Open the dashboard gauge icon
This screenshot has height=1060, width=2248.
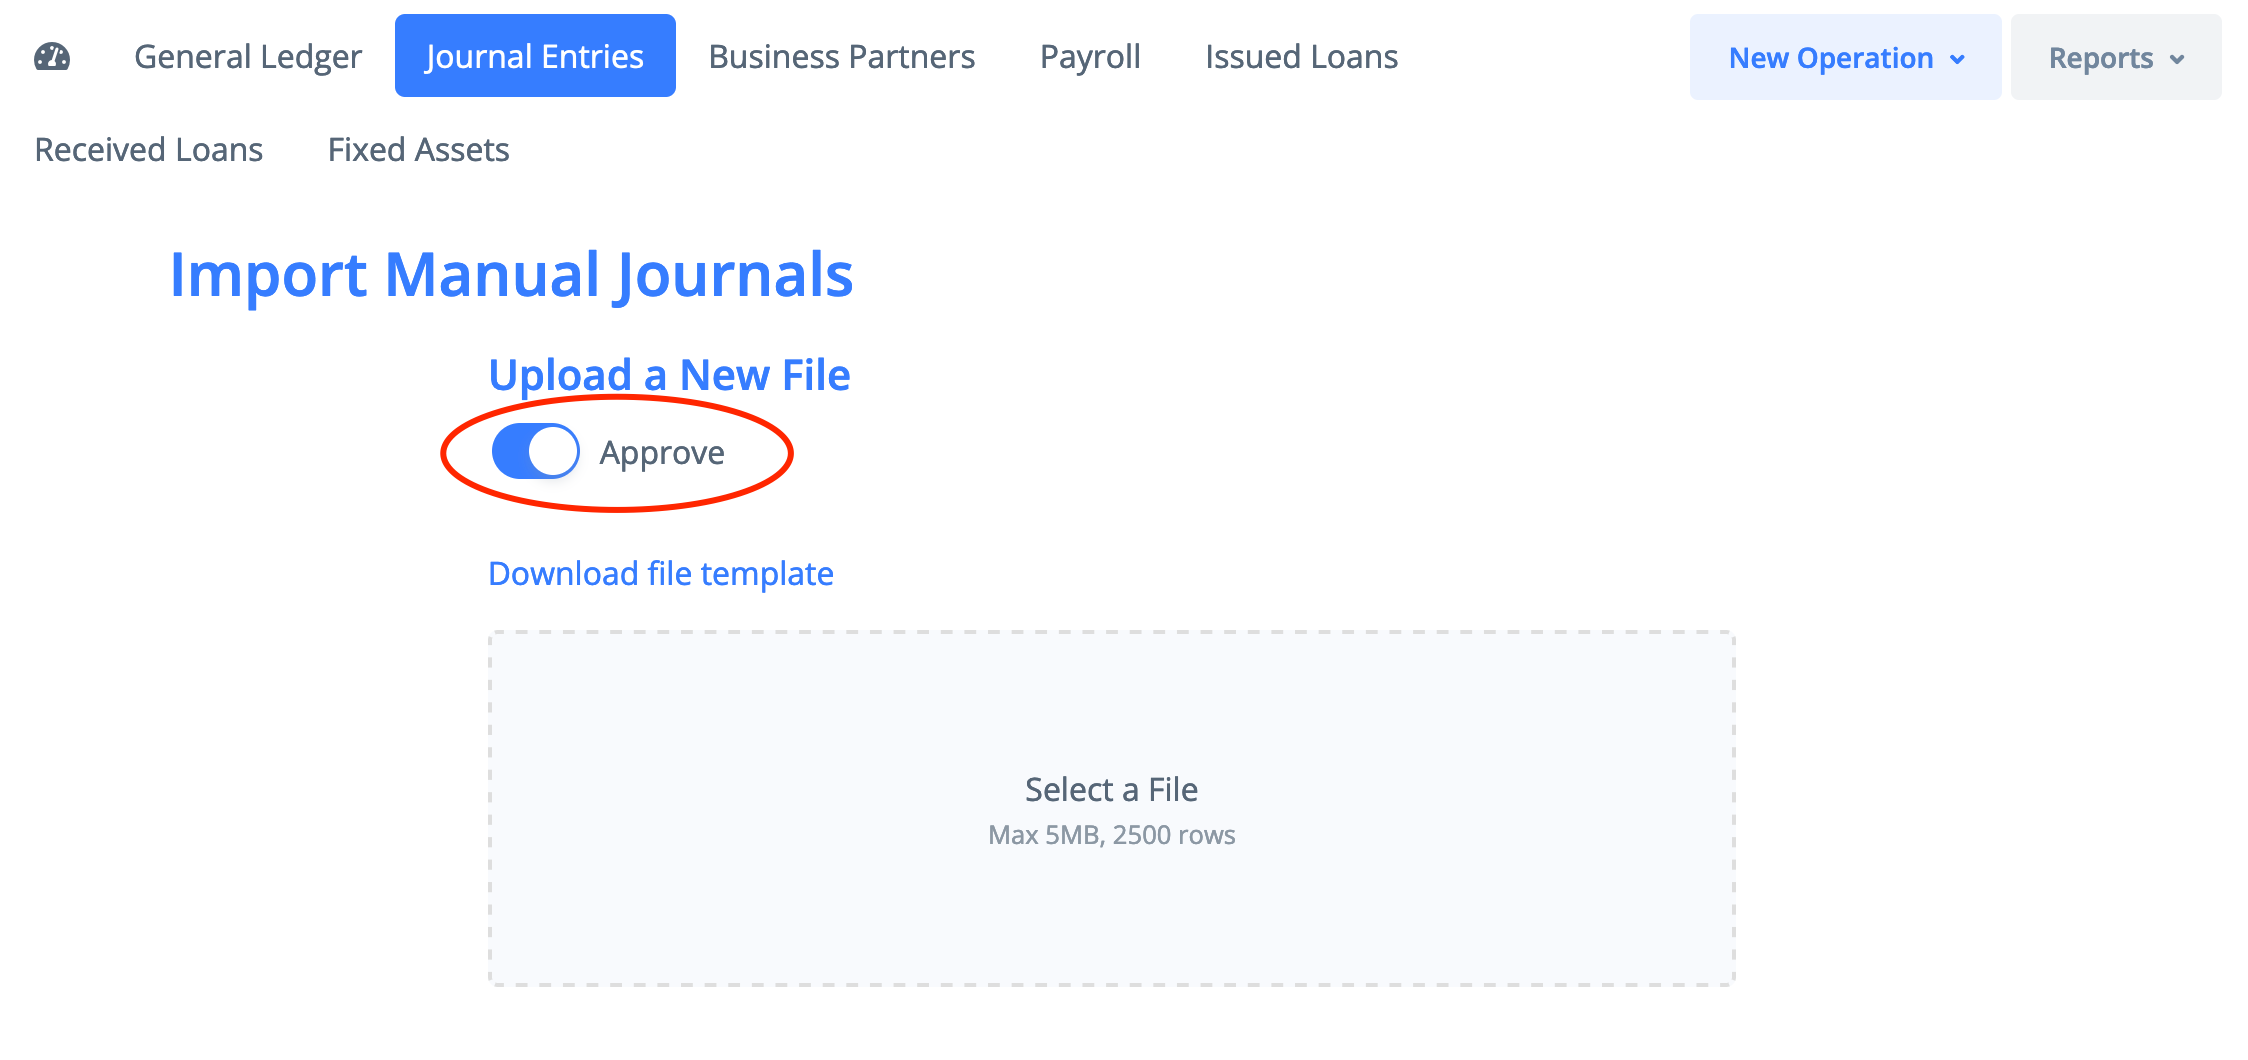coord(52,57)
